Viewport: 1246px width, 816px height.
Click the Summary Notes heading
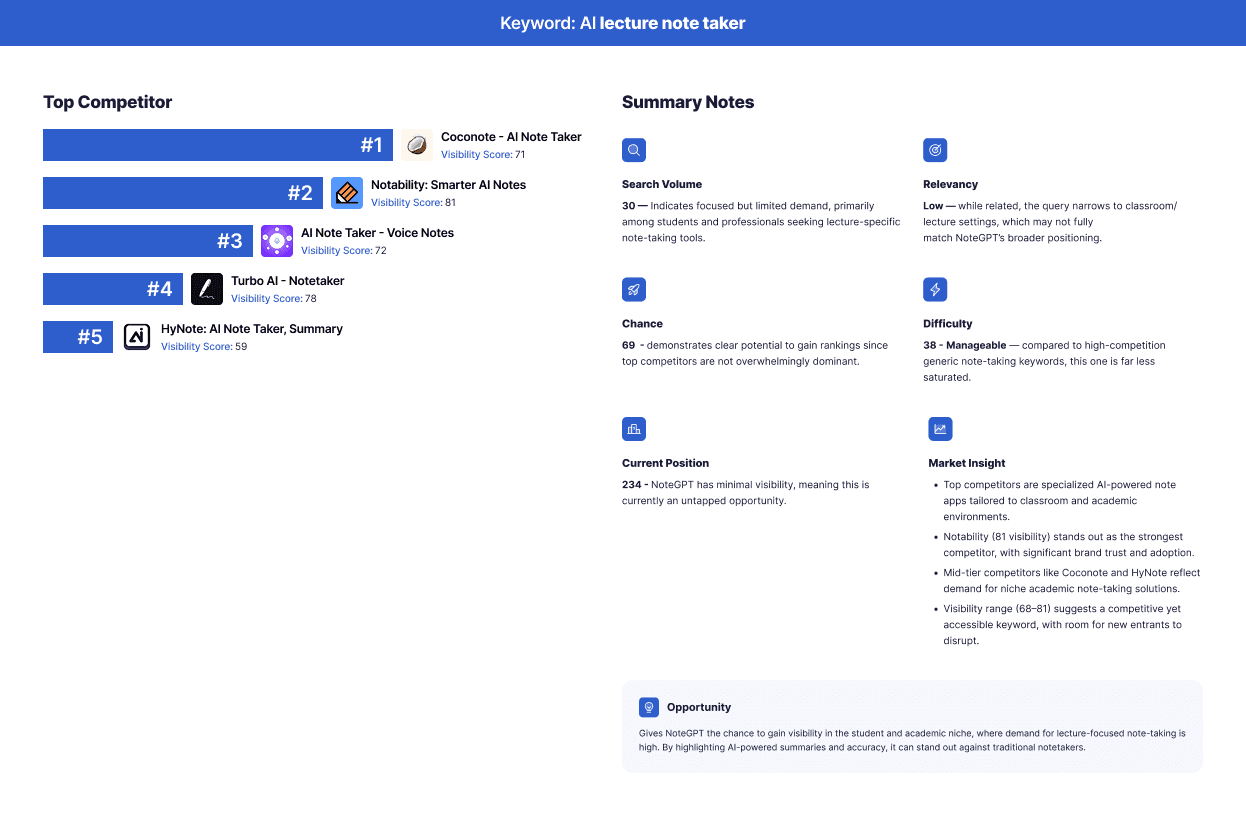(x=688, y=102)
